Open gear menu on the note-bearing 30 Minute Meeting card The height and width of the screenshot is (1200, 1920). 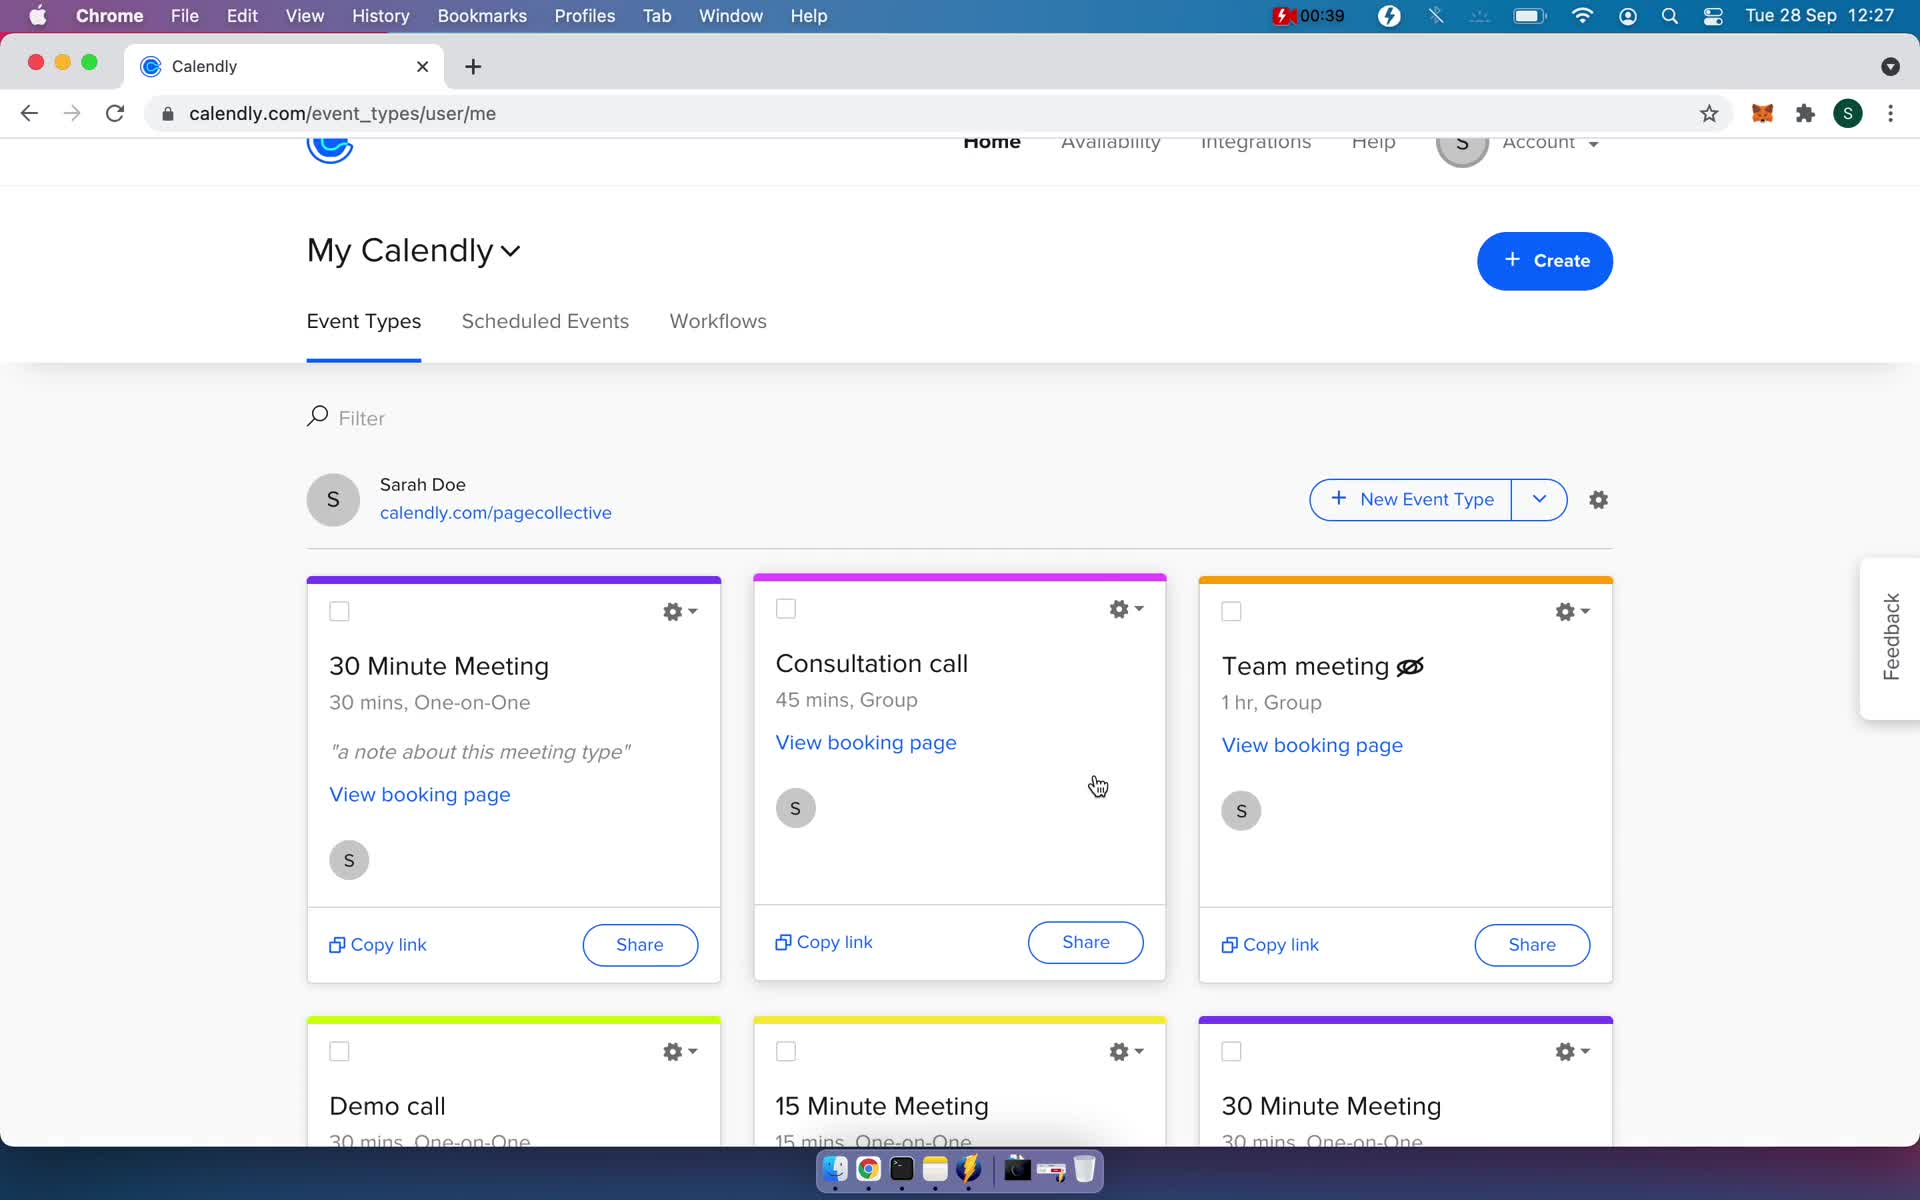tap(680, 611)
